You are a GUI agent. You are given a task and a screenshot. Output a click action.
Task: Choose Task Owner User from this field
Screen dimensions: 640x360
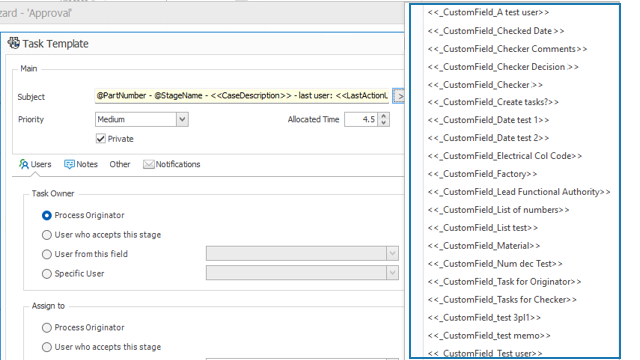47,254
